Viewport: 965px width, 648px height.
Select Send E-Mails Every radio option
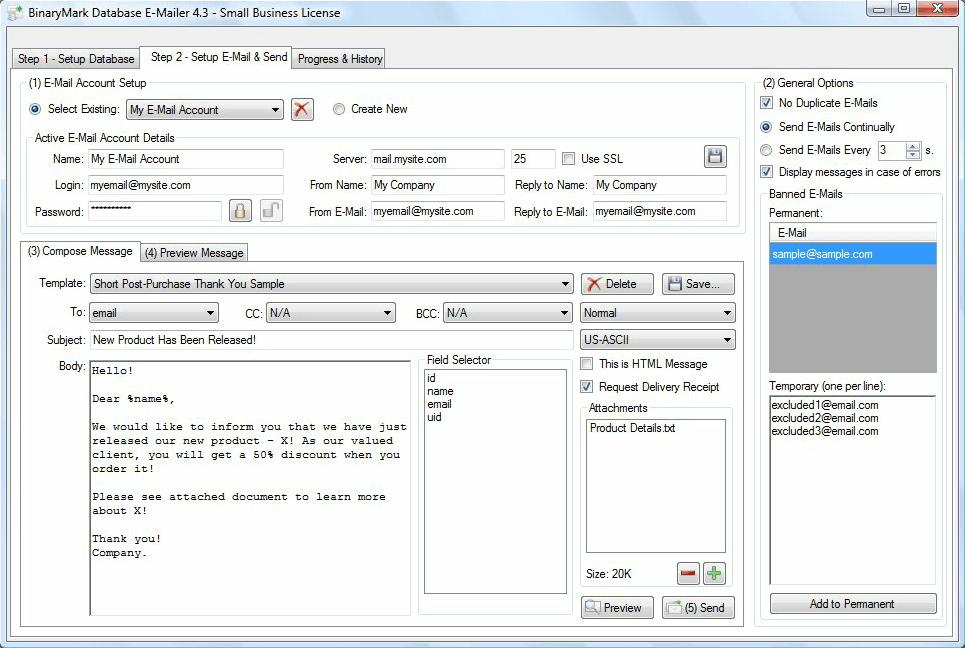(766, 150)
